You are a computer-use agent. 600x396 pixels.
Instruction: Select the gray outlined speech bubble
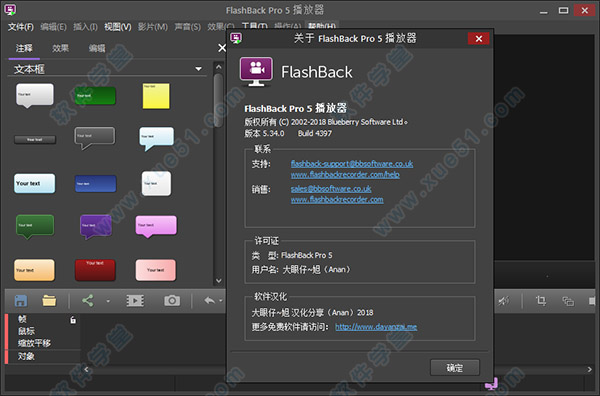tap(95, 138)
